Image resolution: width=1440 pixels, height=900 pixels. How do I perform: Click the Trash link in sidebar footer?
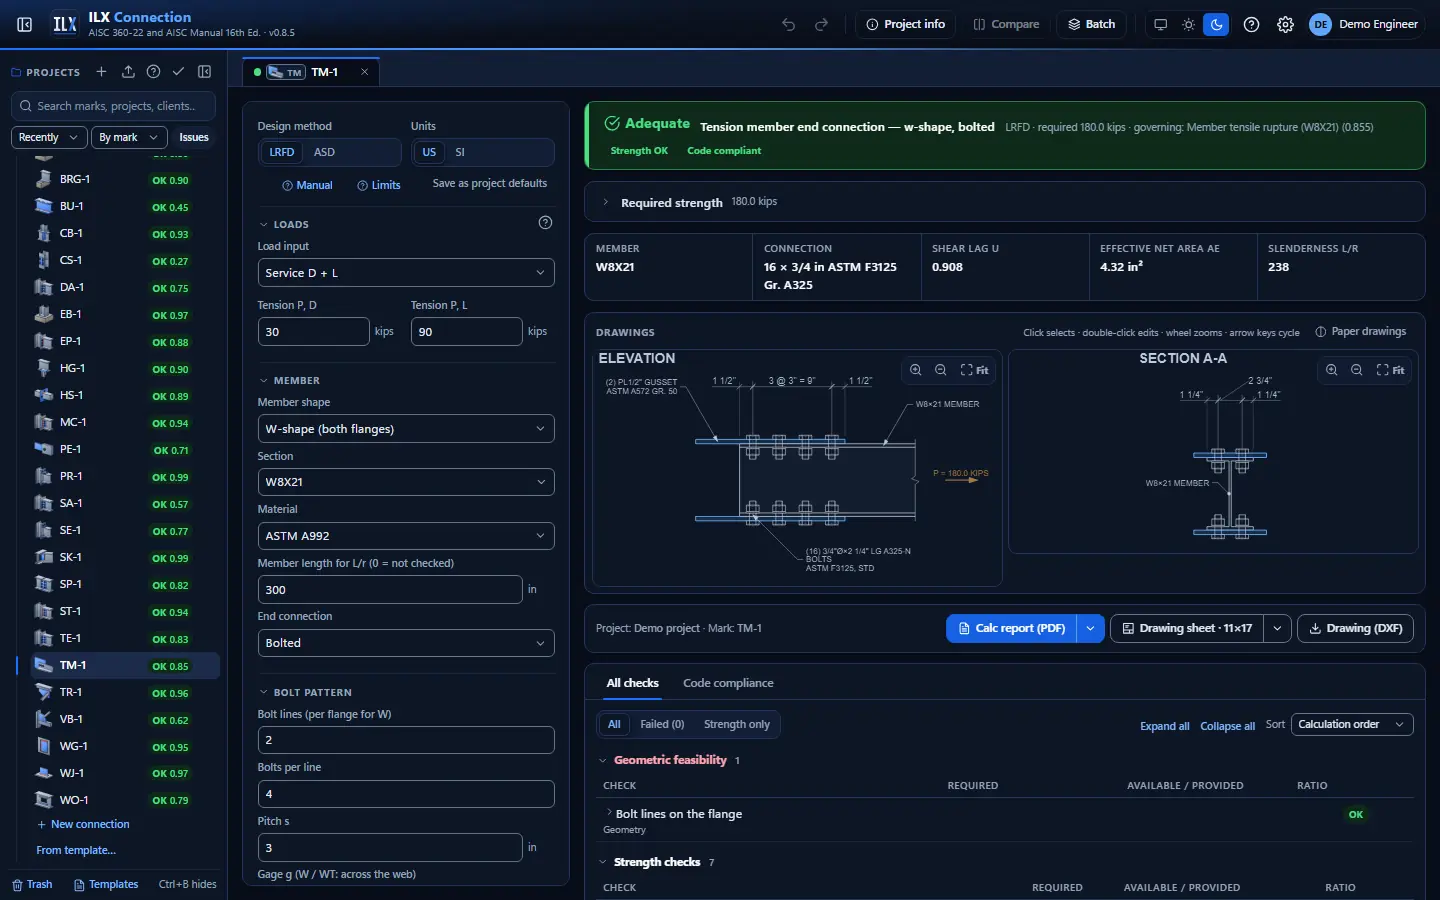(x=32, y=884)
